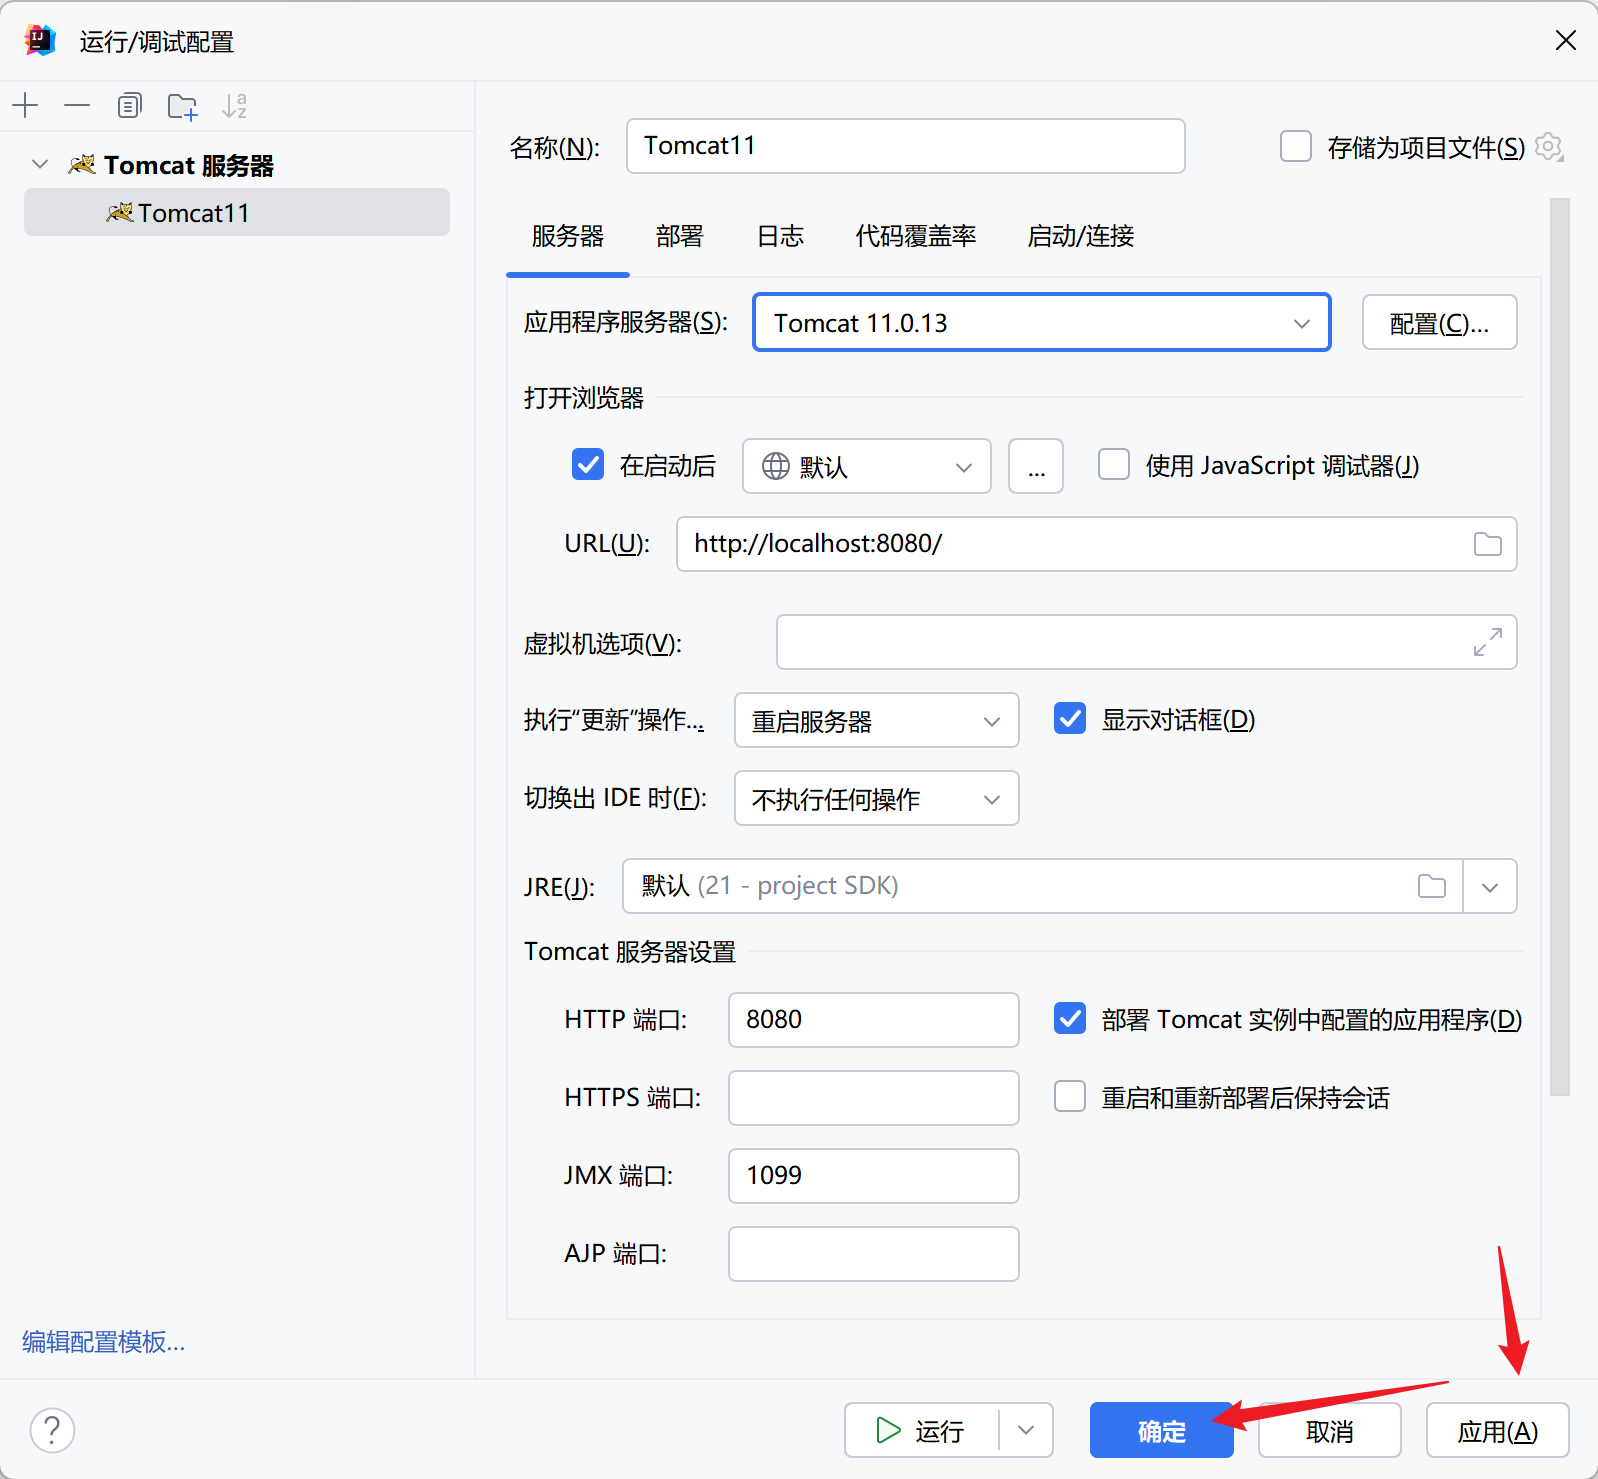Viewport: 1598px width, 1479px height.
Task: Click the Tomcat icon beside Tomcat 服务器
Action: point(82,164)
